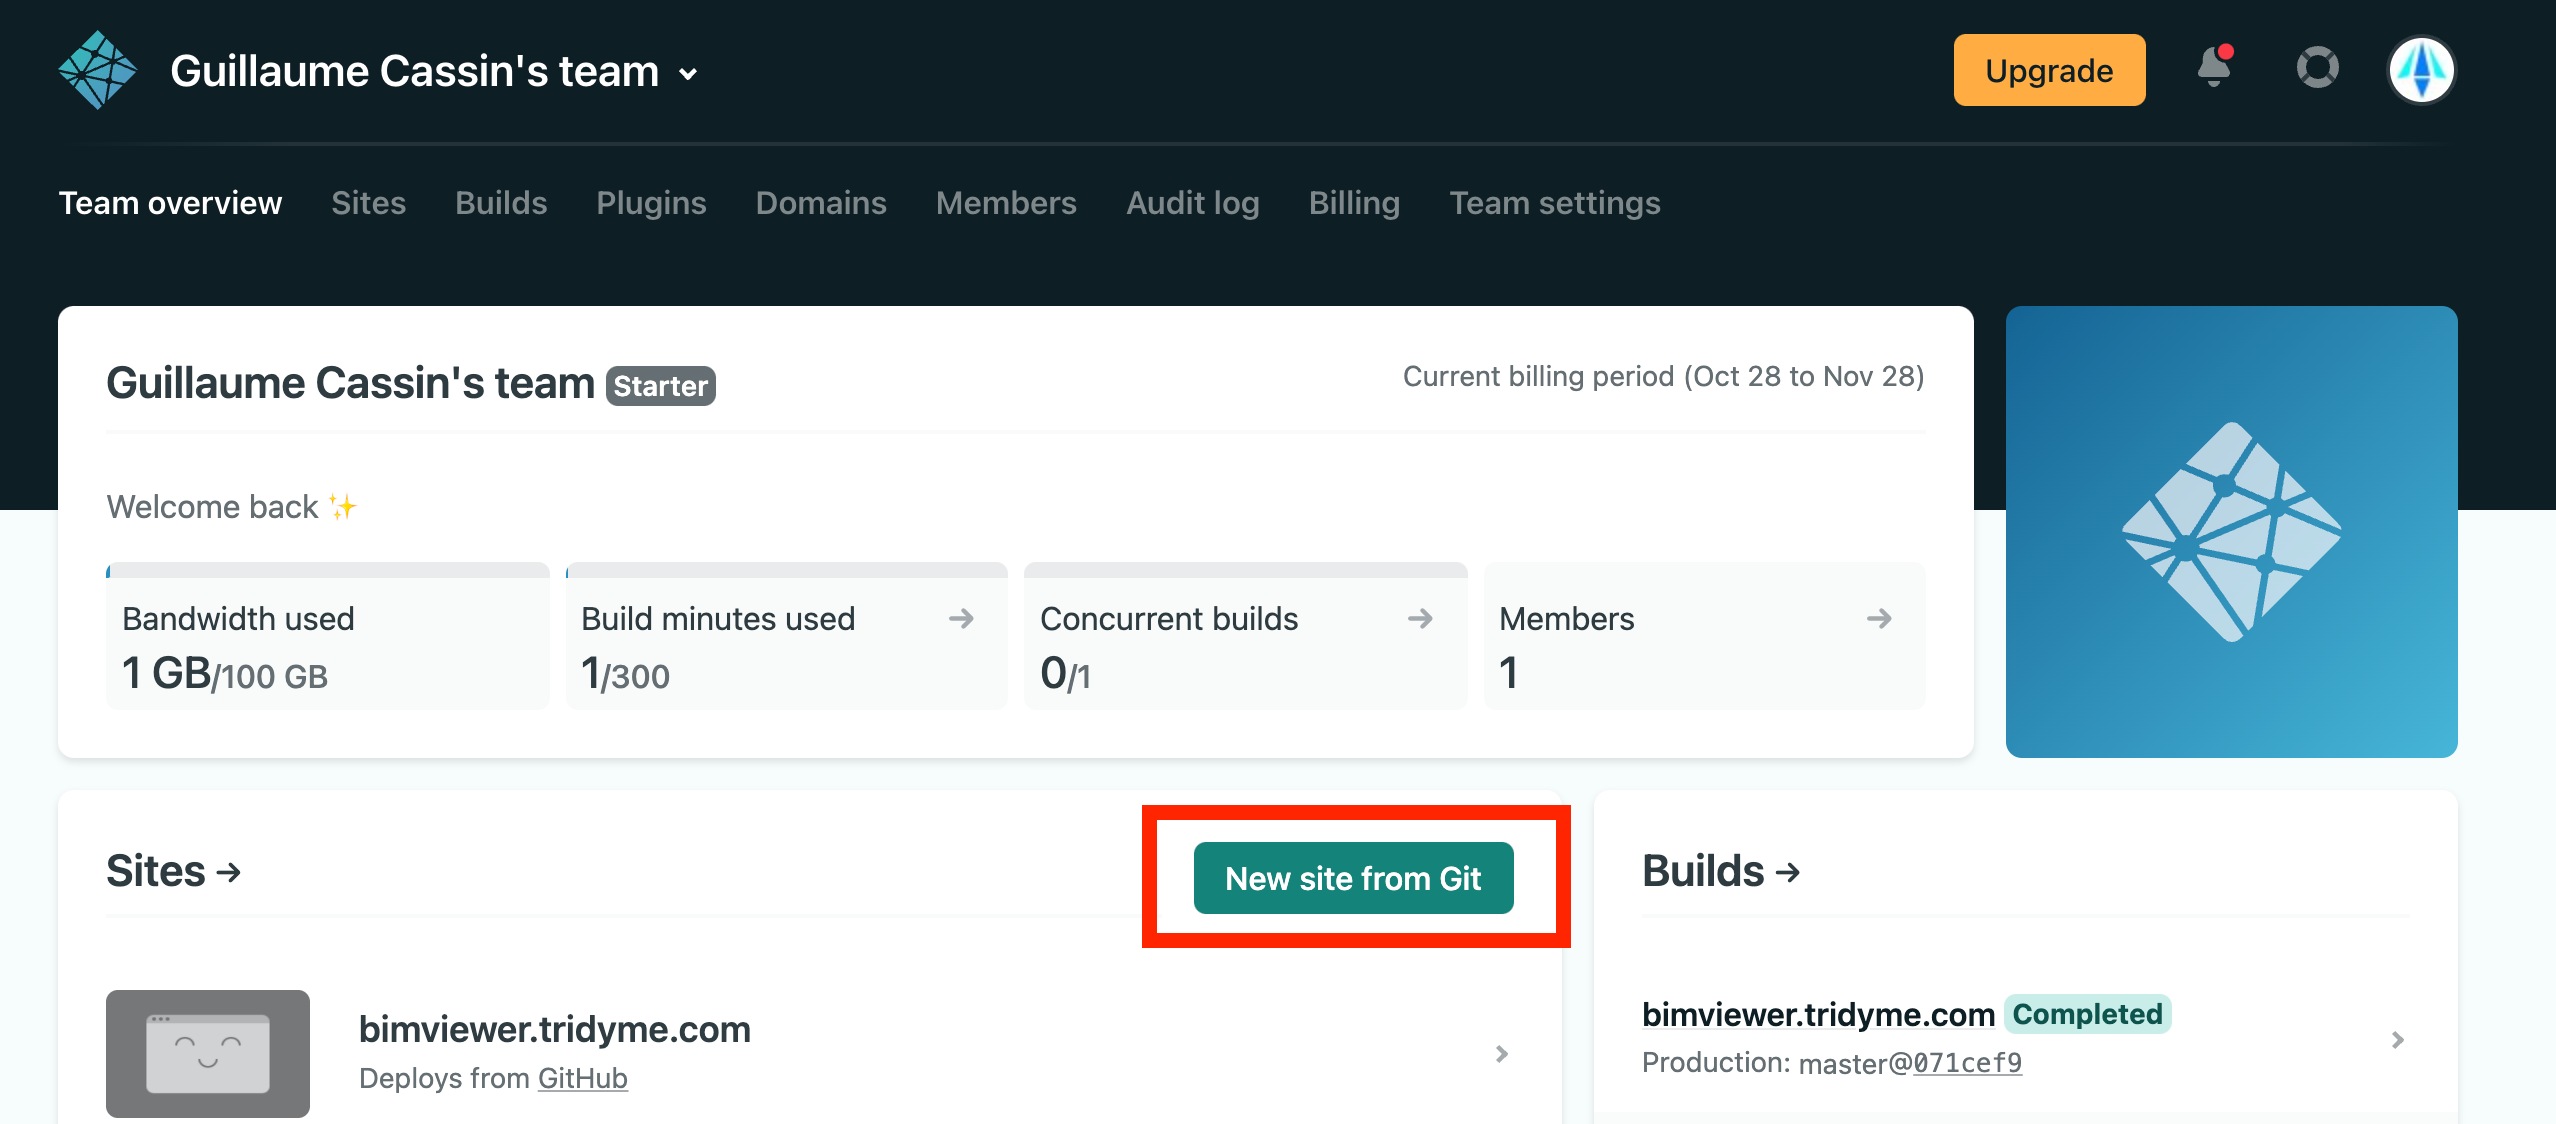Click chevron on bimviewer.tridyme.com build row

(2397, 1040)
